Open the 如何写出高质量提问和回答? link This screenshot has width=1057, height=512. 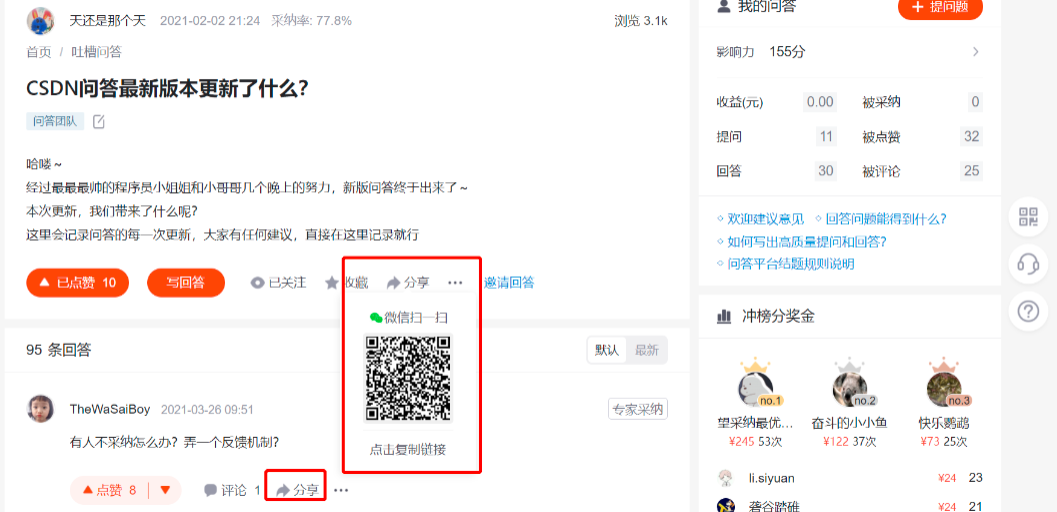[807, 241]
